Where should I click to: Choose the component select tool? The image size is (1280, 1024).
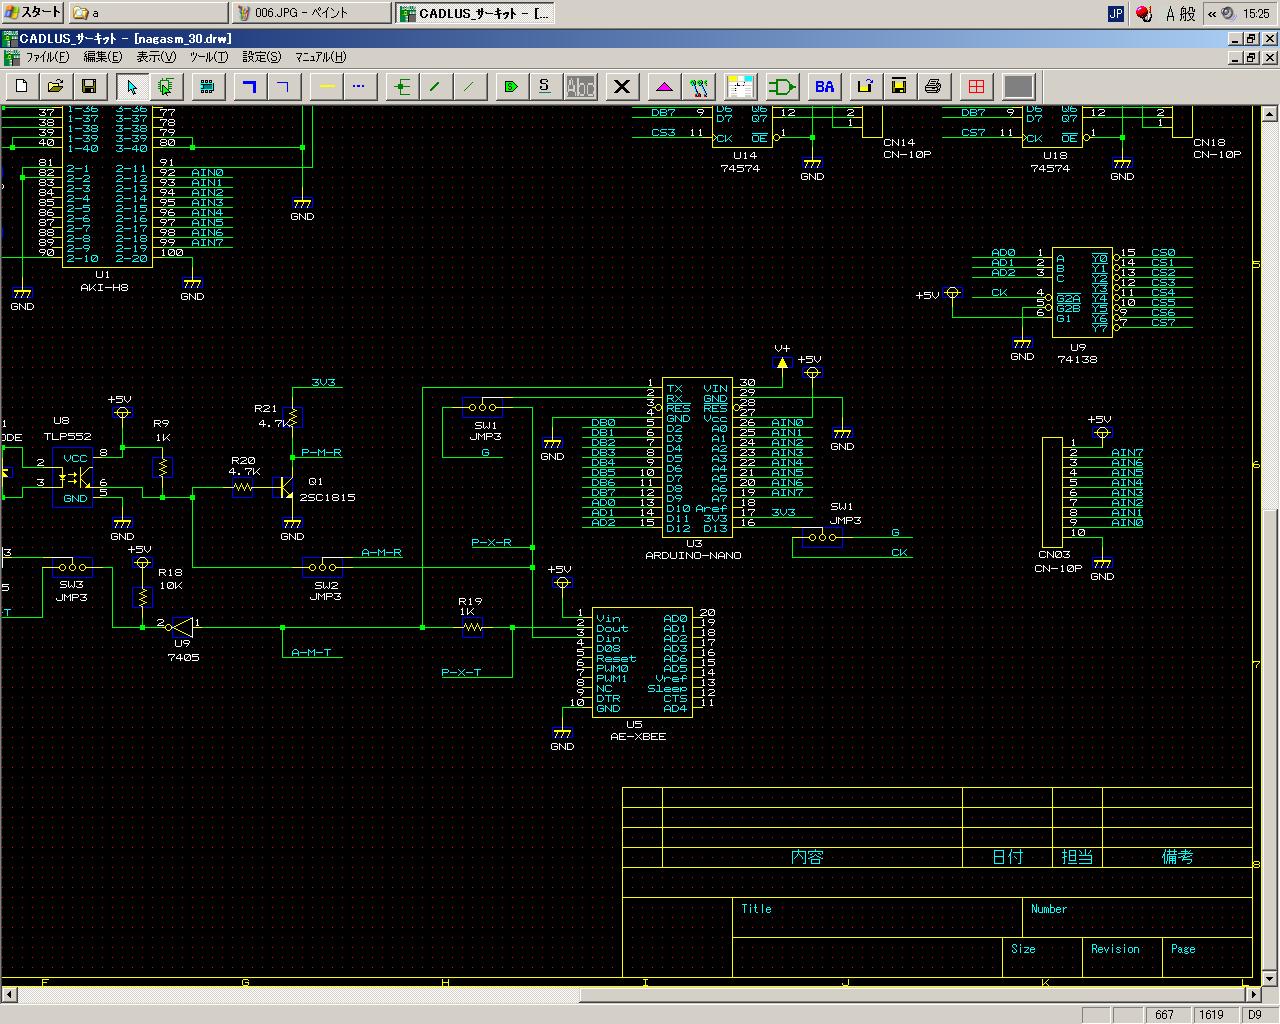(166, 87)
